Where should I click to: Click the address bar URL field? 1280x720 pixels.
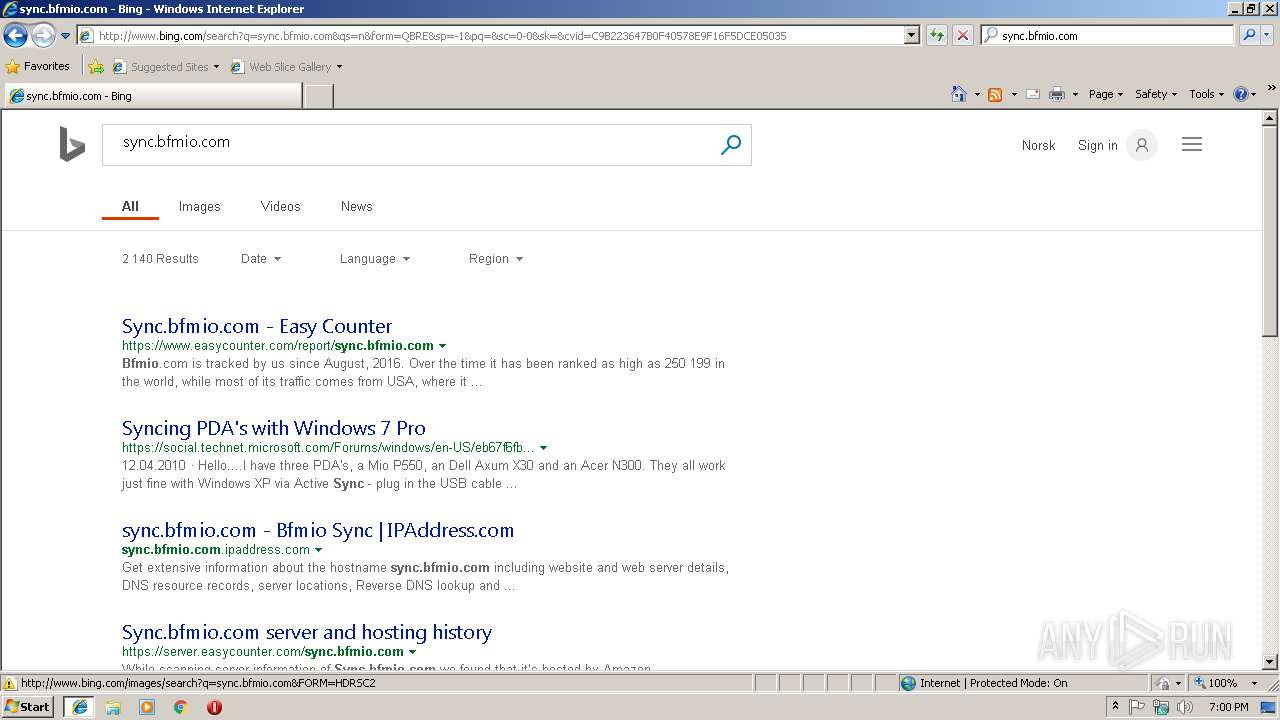pyautogui.click(x=490, y=35)
